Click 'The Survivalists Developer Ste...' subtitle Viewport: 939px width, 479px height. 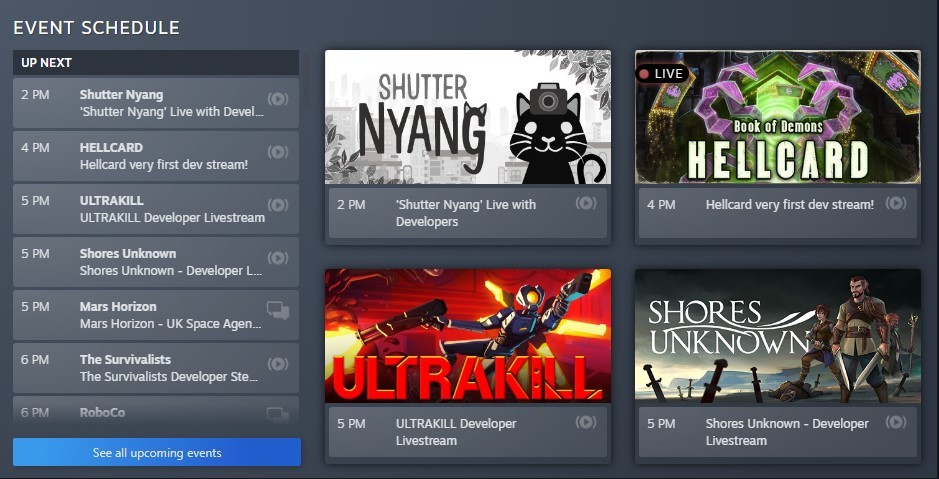pos(169,377)
